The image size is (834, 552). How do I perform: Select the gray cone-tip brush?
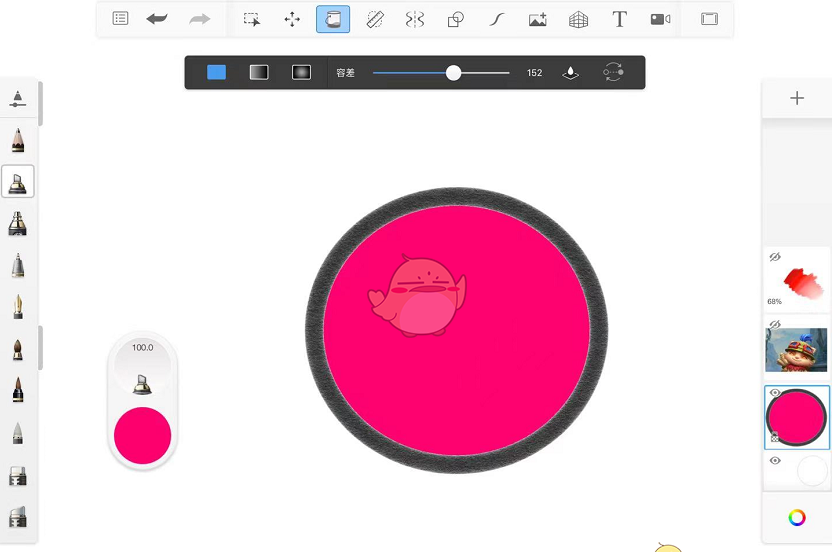[18, 433]
